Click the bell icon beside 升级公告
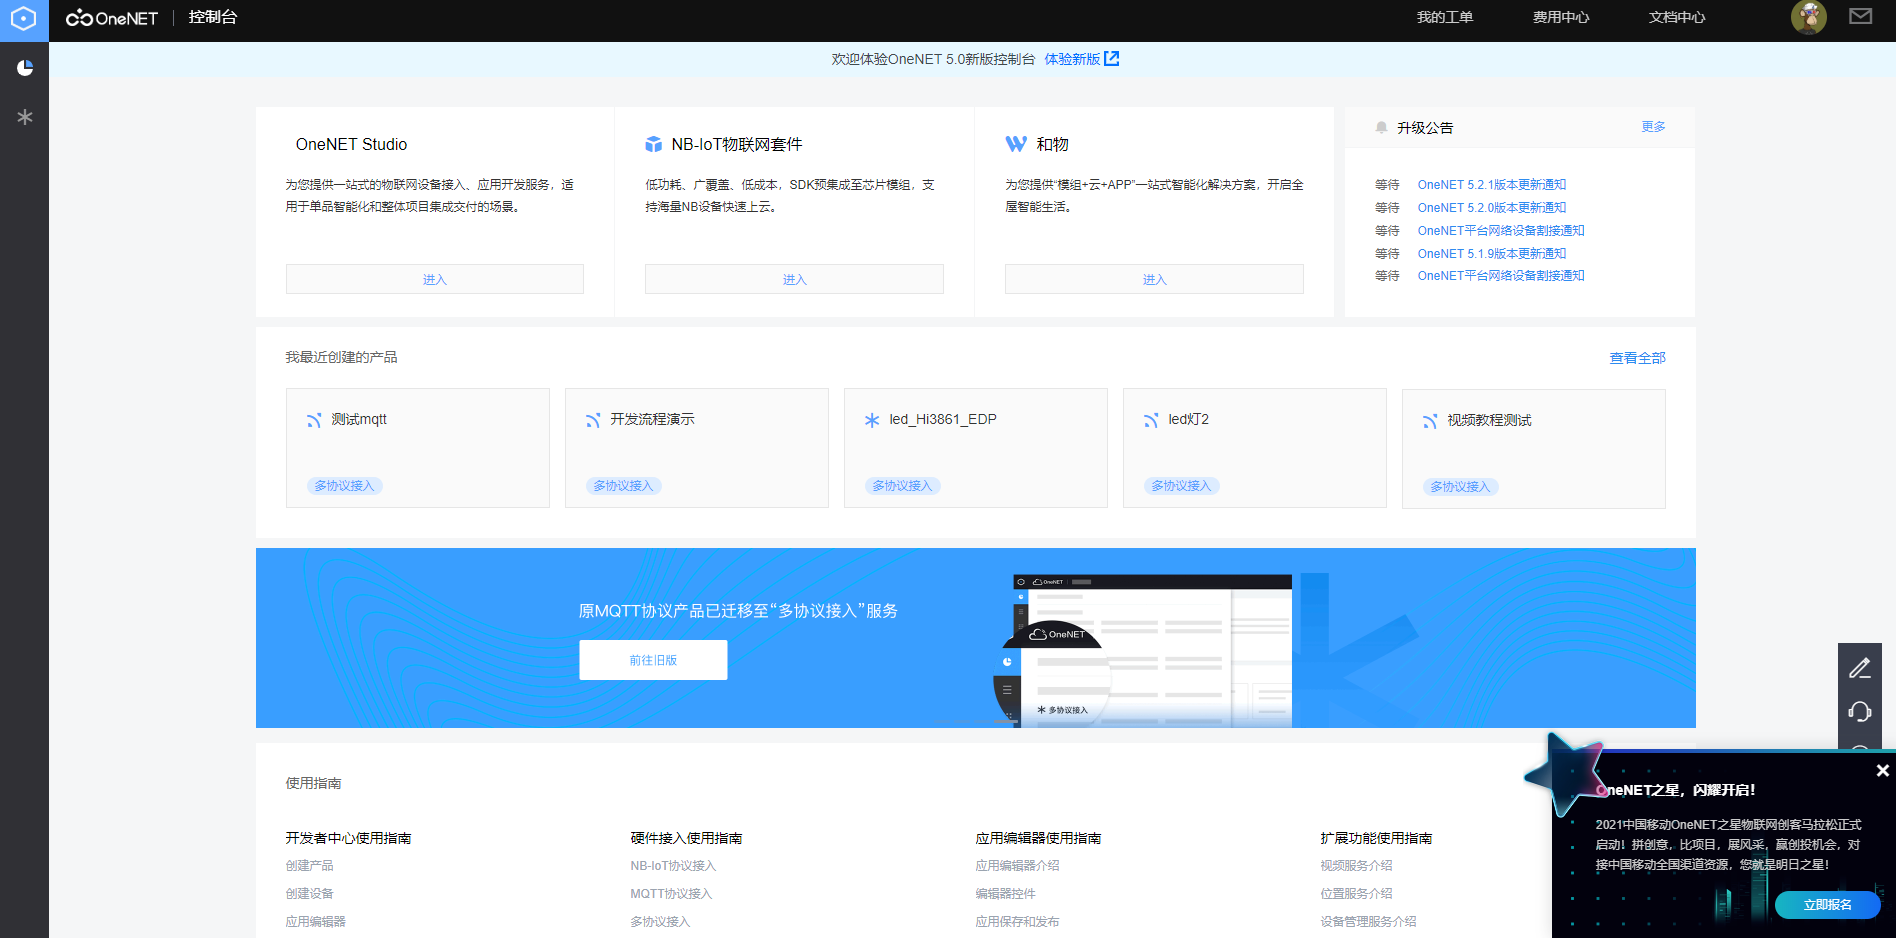The width and height of the screenshot is (1896, 938). click(x=1381, y=127)
